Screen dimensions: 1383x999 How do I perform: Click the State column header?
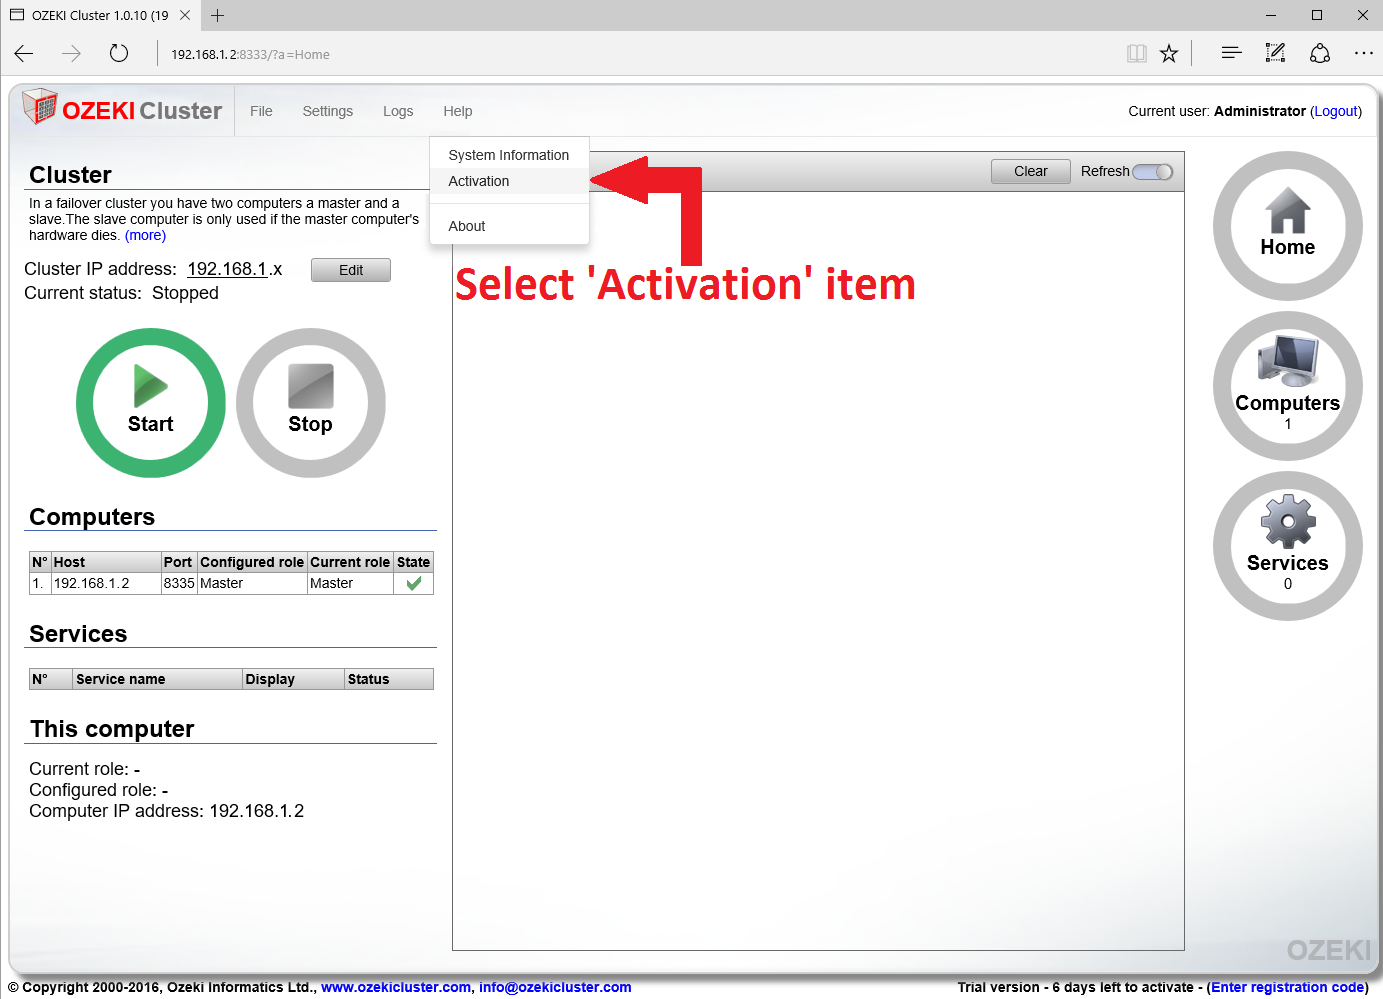(414, 562)
